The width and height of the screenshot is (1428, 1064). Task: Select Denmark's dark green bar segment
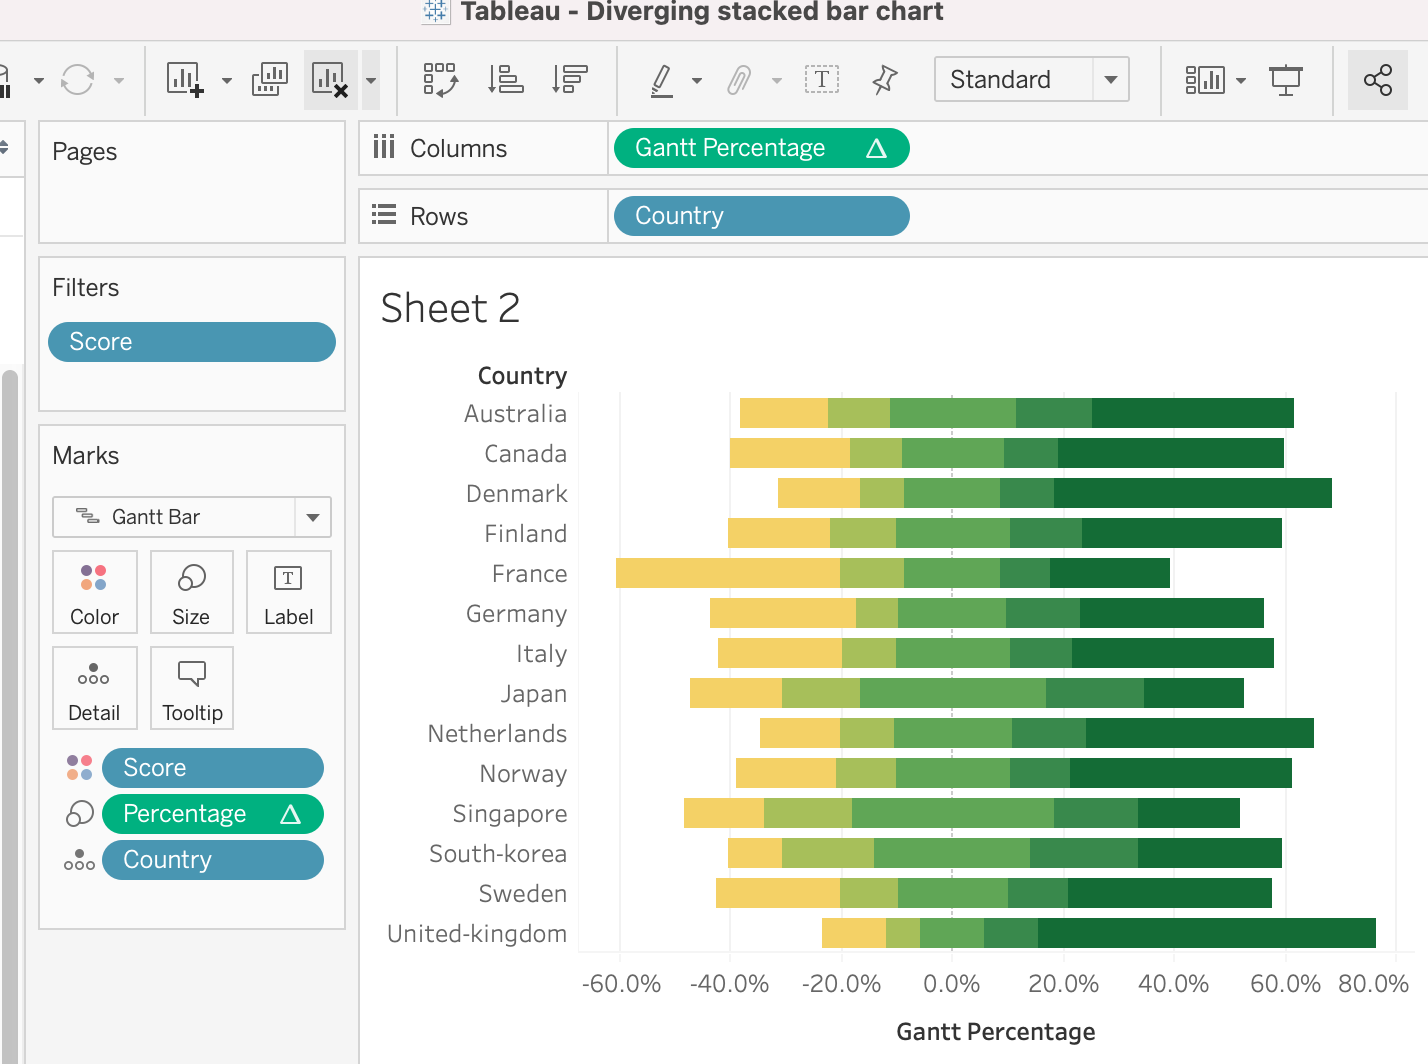1192,493
